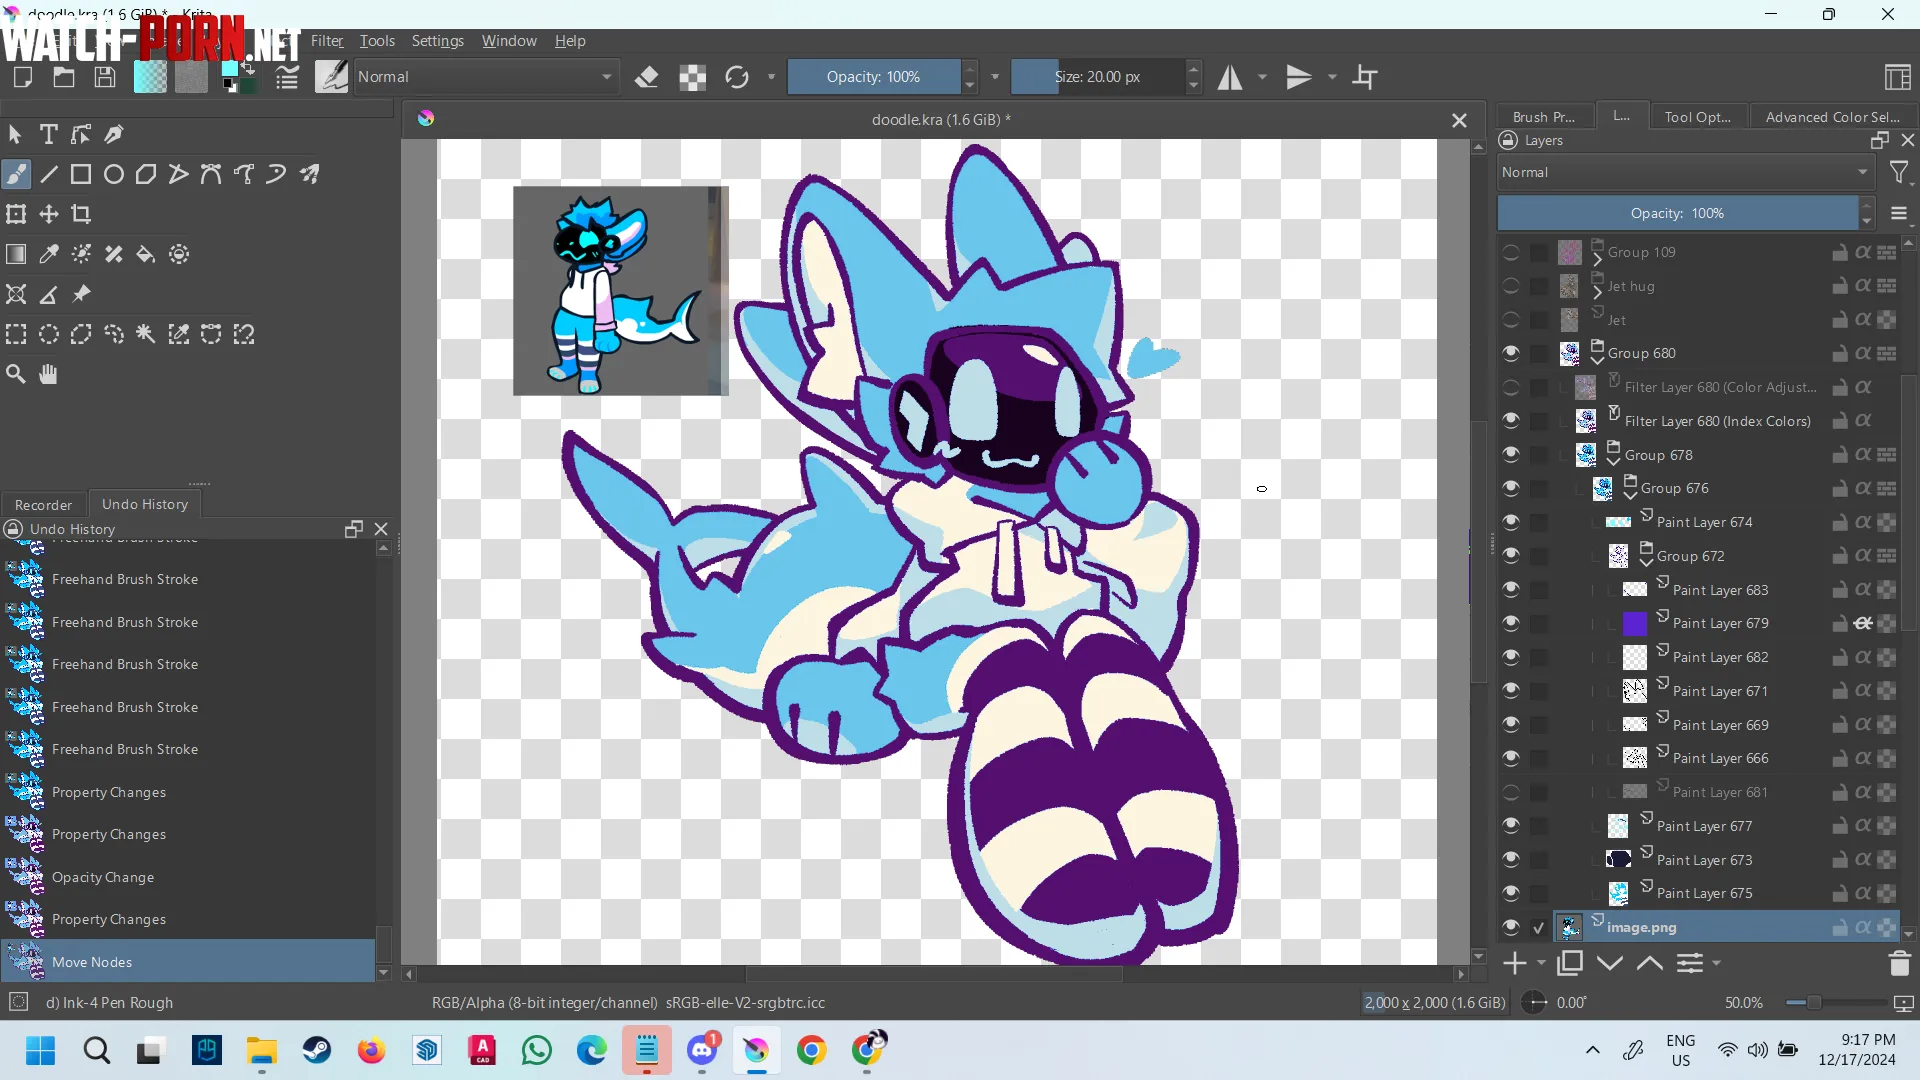Screen dimensions: 1920x1080
Task: Click the canvas dimensions status button
Action: point(1434,1003)
